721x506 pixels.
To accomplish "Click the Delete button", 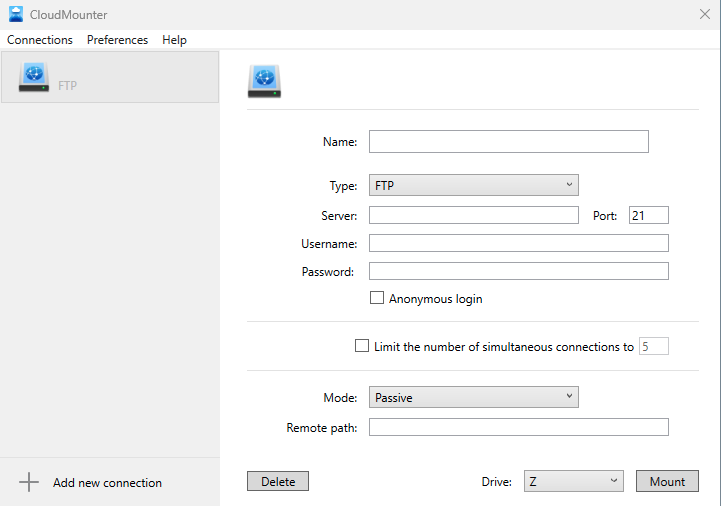I will [x=278, y=481].
